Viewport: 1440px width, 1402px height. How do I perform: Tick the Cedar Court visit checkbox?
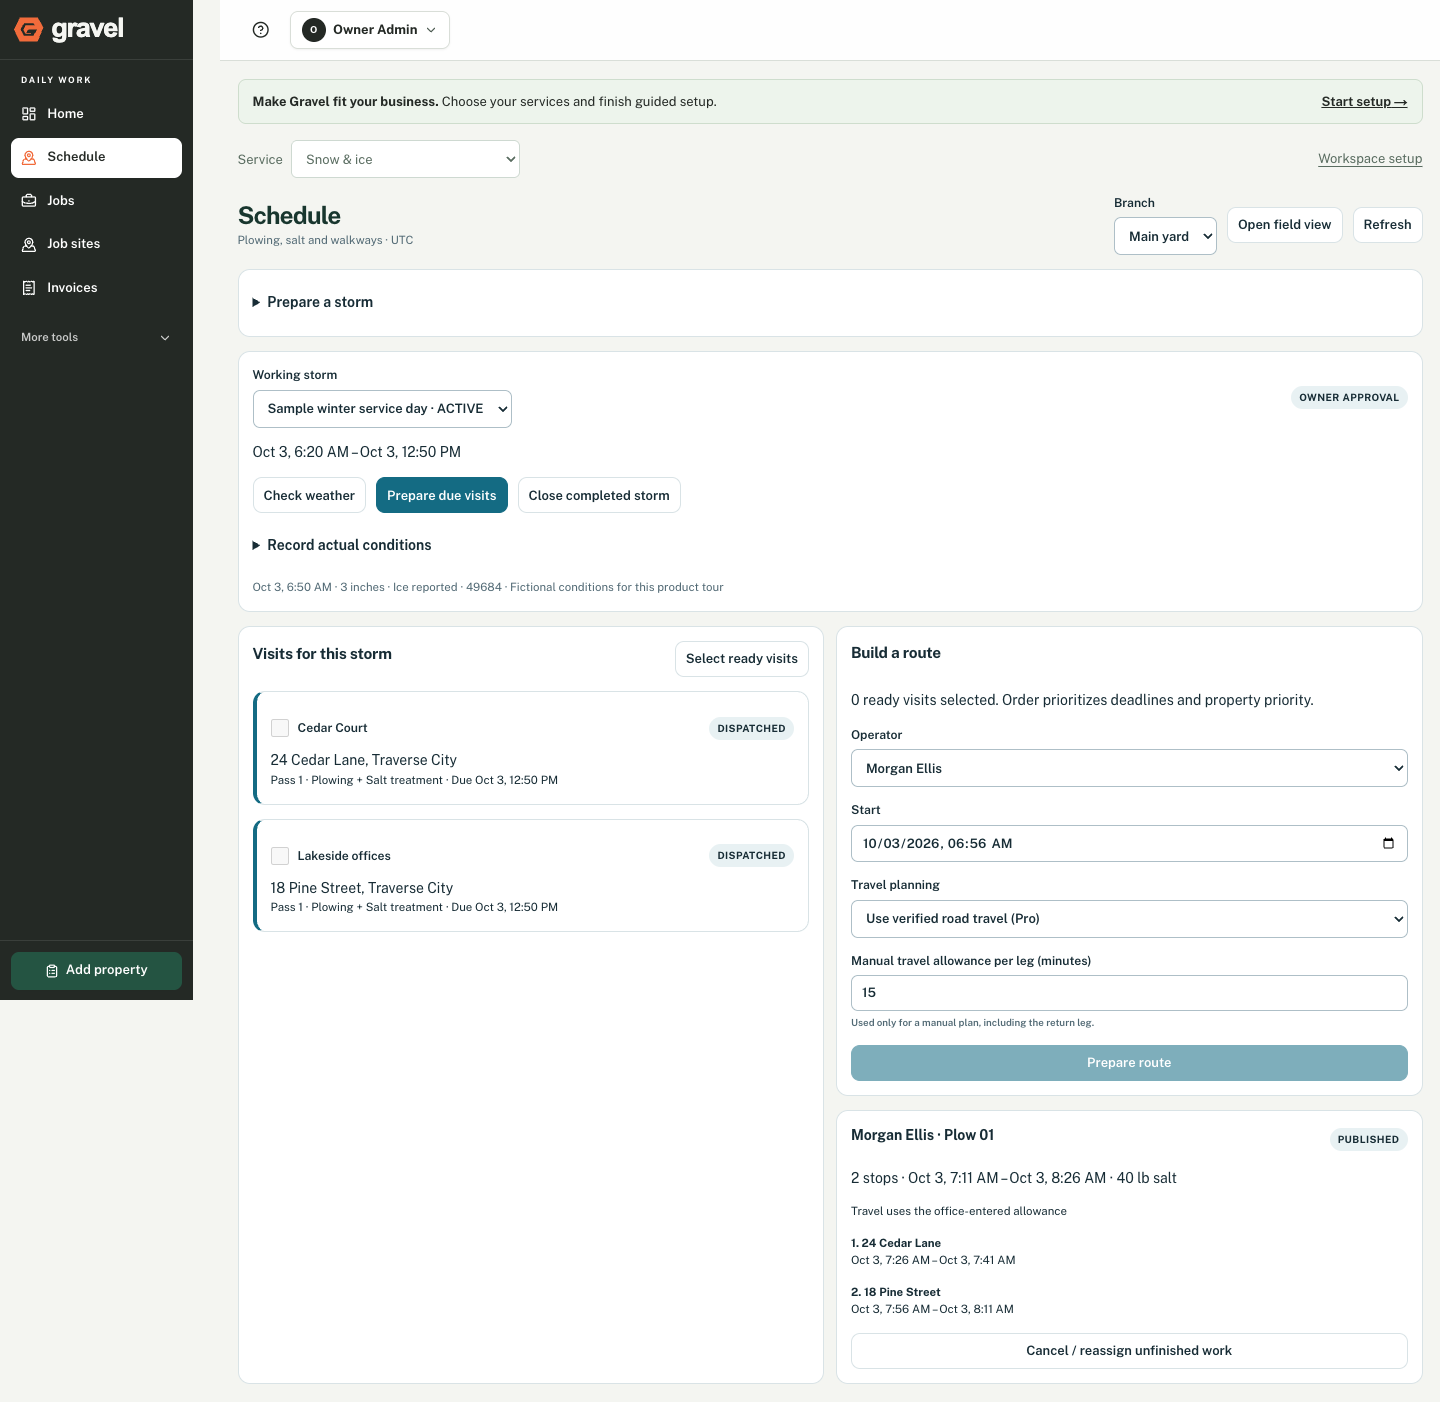pyautogui.click(x=280, y=728)
